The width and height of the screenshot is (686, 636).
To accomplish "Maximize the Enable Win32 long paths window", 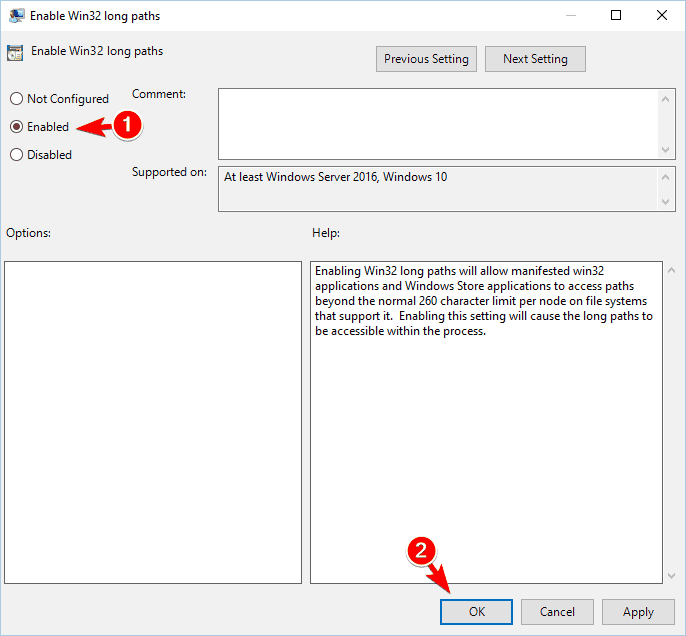I will coord(616,16).
